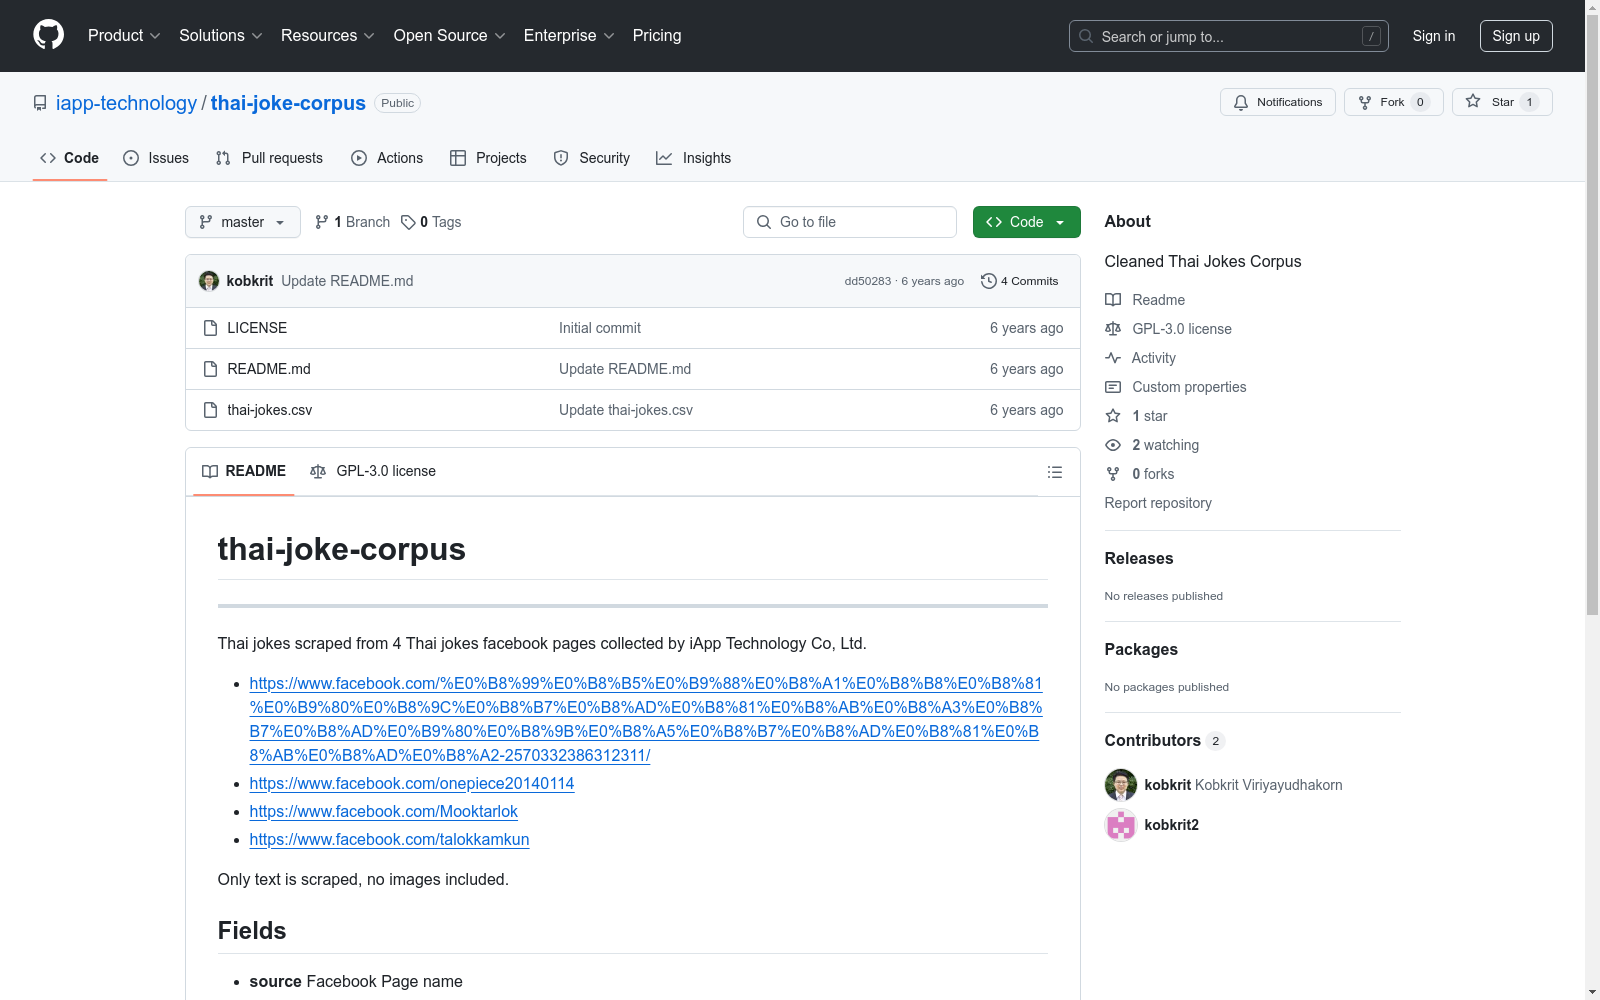Click the Insights graph icon
Viewport: 1600px width, 1000px height.
pos(664,158)
